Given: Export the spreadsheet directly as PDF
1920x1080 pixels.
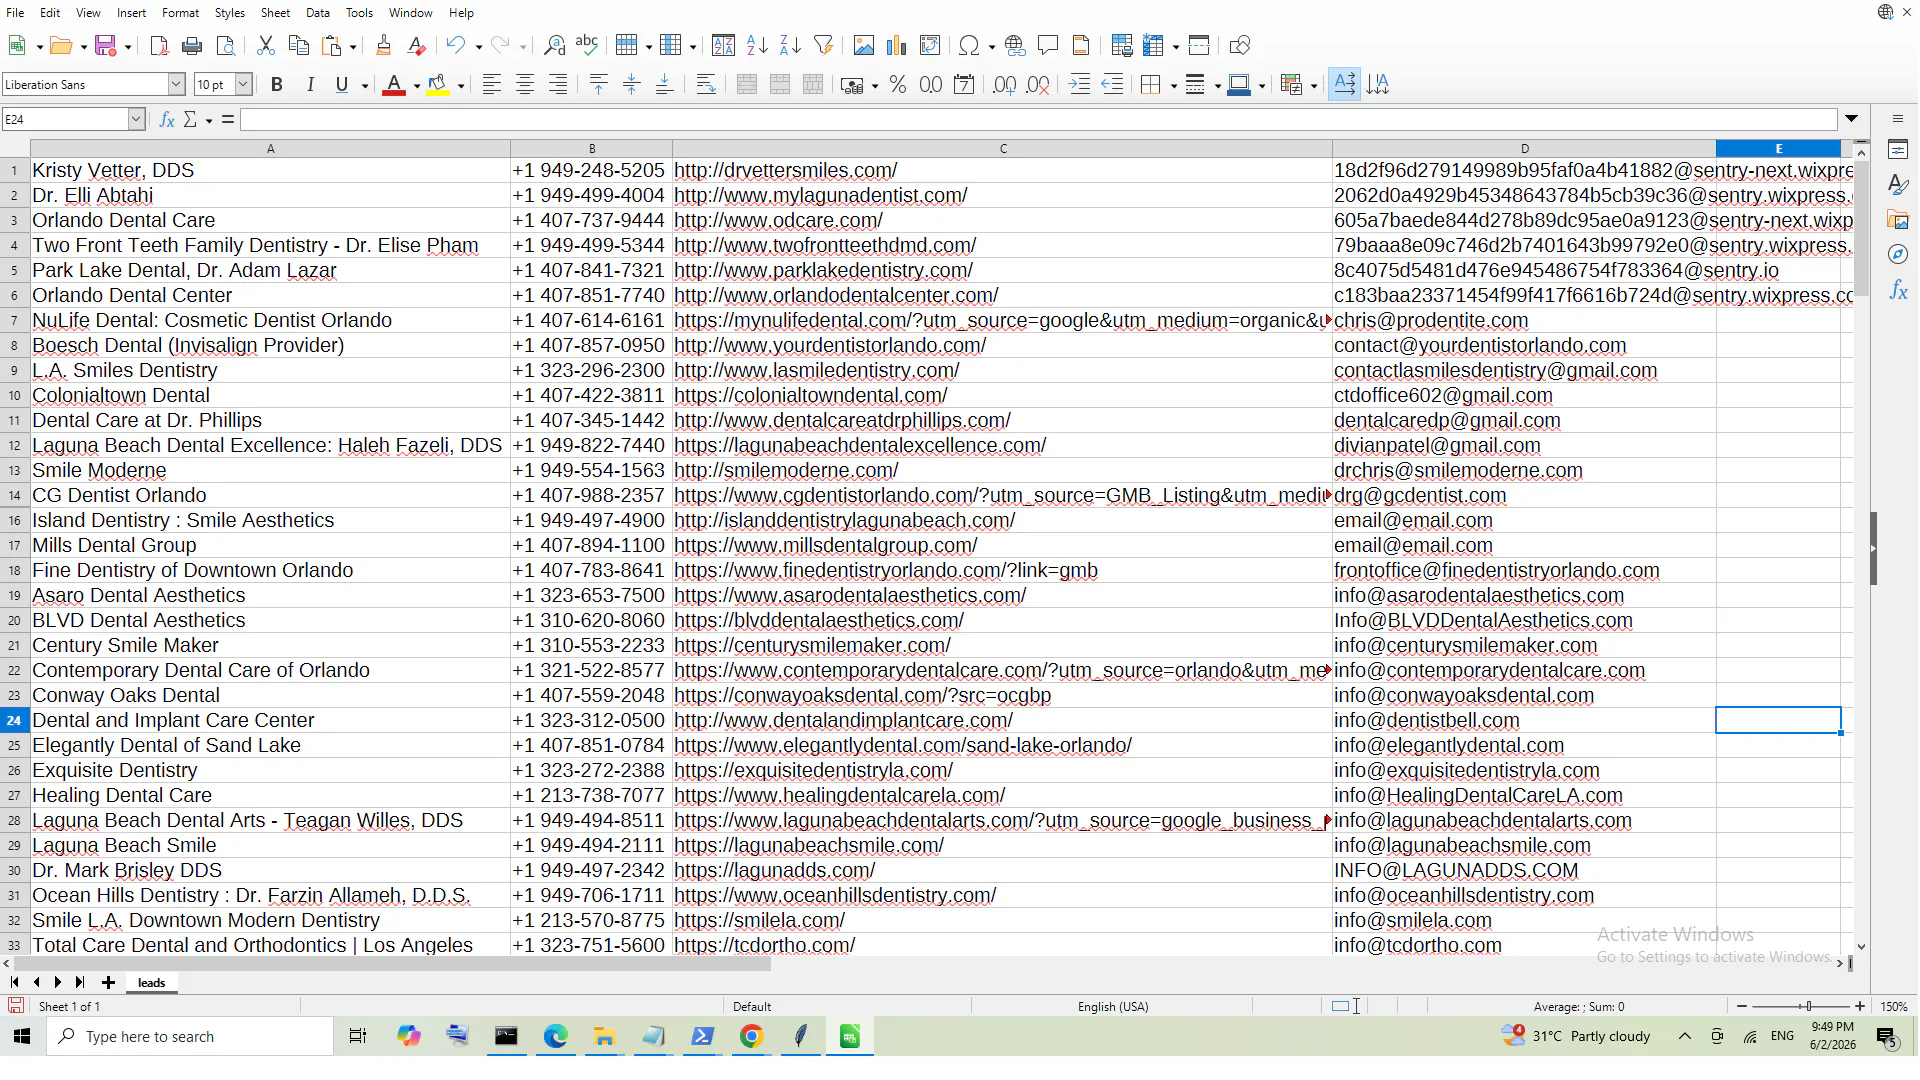Looking at the screenshot, I should click(x=159, y=45).
